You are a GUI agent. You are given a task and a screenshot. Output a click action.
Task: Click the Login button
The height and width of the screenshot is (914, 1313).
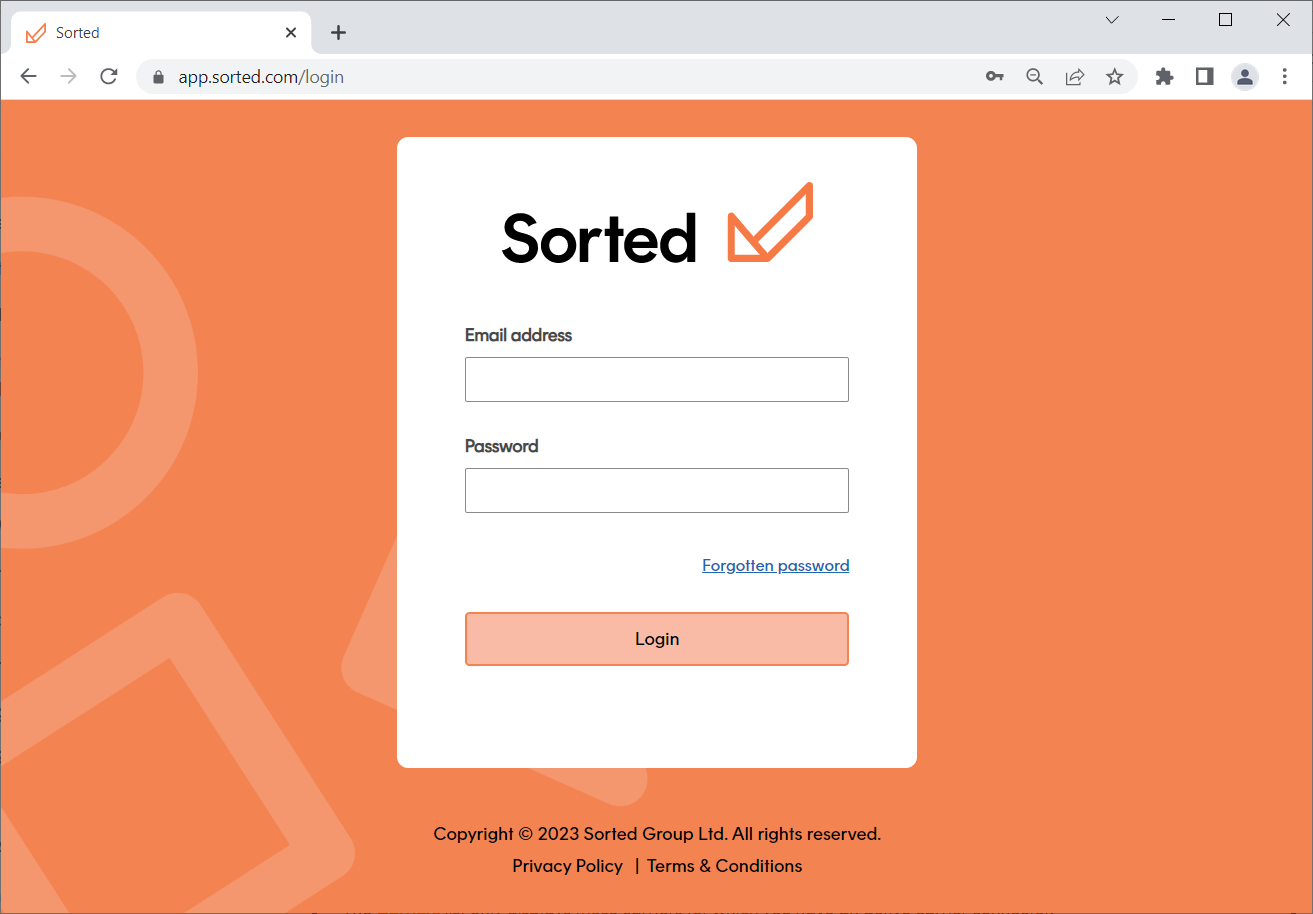[x=656, y=638]
